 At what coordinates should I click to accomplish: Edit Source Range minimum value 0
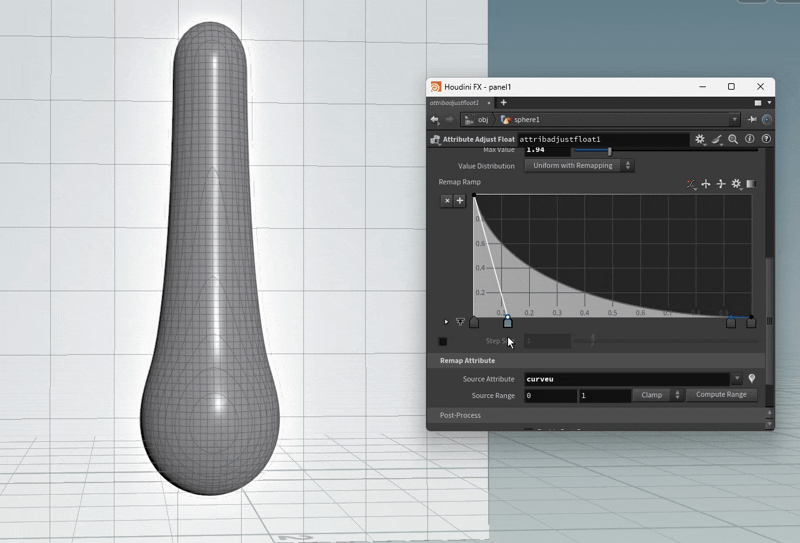[x=551, y=396]
